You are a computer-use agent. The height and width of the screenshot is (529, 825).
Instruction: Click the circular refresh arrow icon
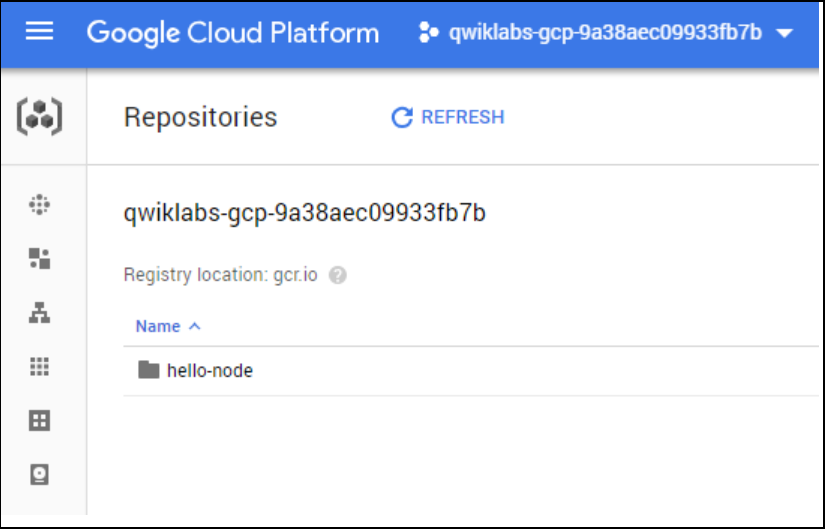click(402, 117)
